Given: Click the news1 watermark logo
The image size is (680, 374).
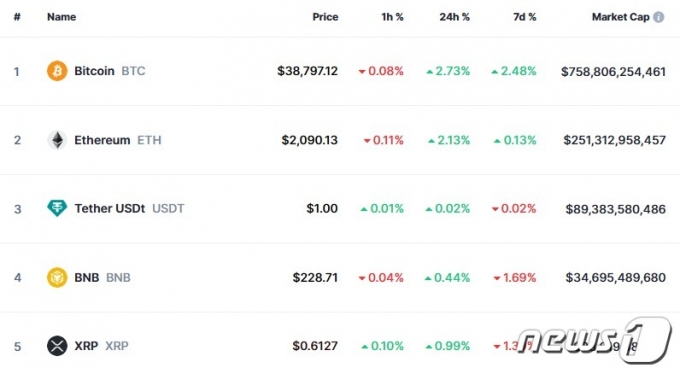Looking at the screenshot, I should [595, 340].
